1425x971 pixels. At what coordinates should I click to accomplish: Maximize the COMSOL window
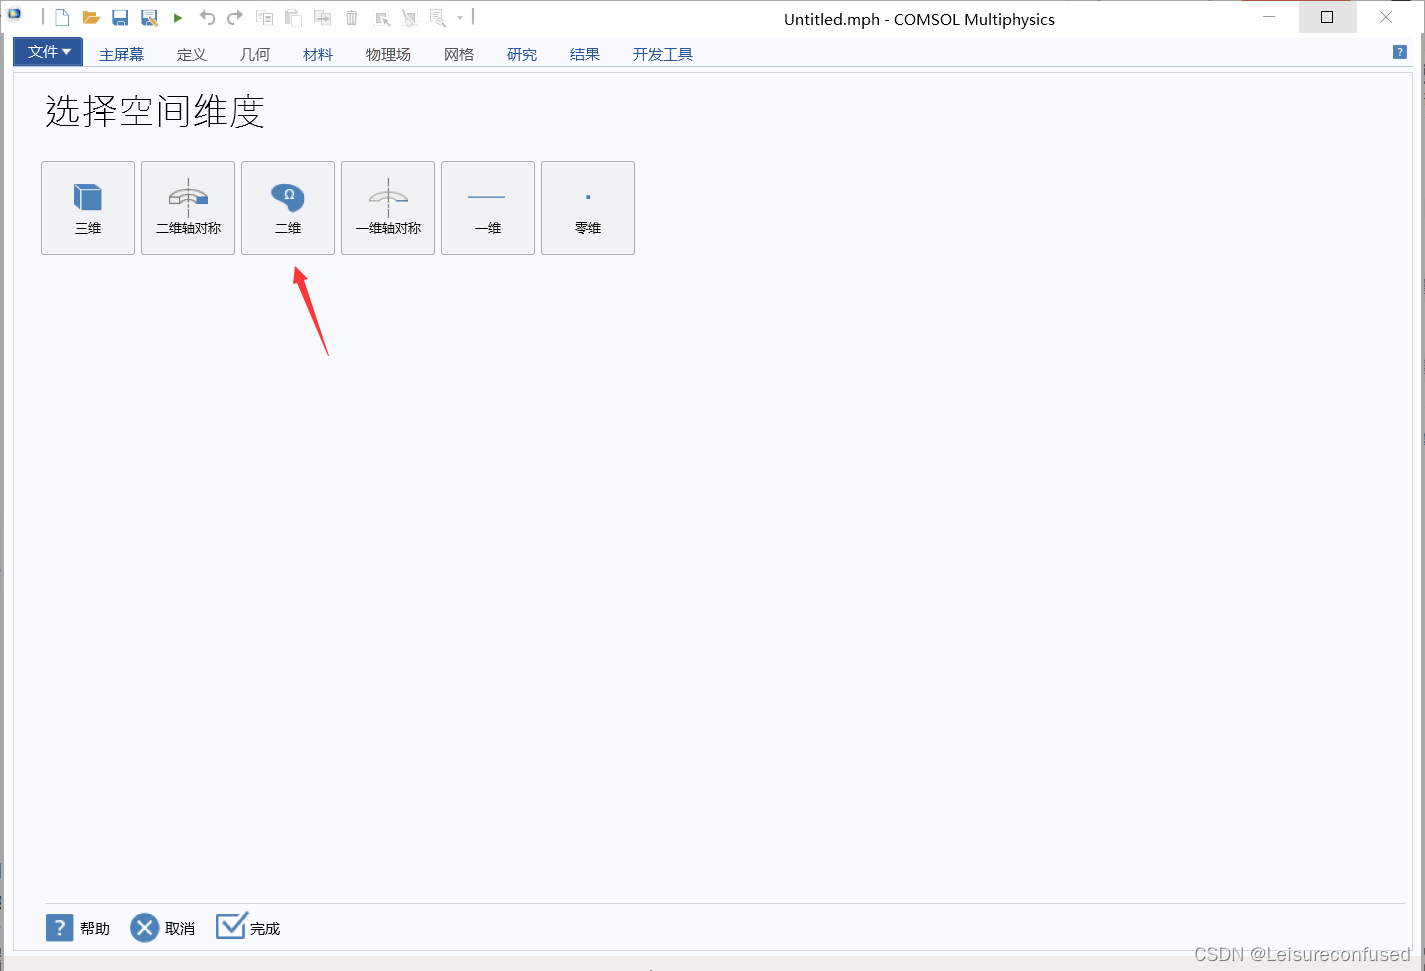1327,17
